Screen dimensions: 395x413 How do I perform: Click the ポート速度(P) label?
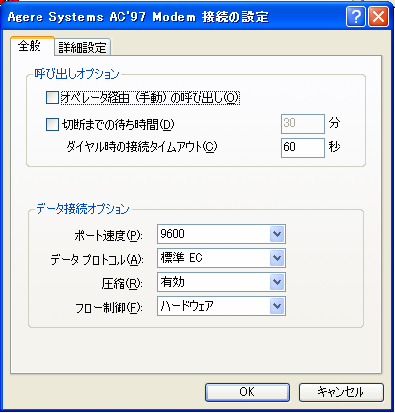[x=108, y=236]
